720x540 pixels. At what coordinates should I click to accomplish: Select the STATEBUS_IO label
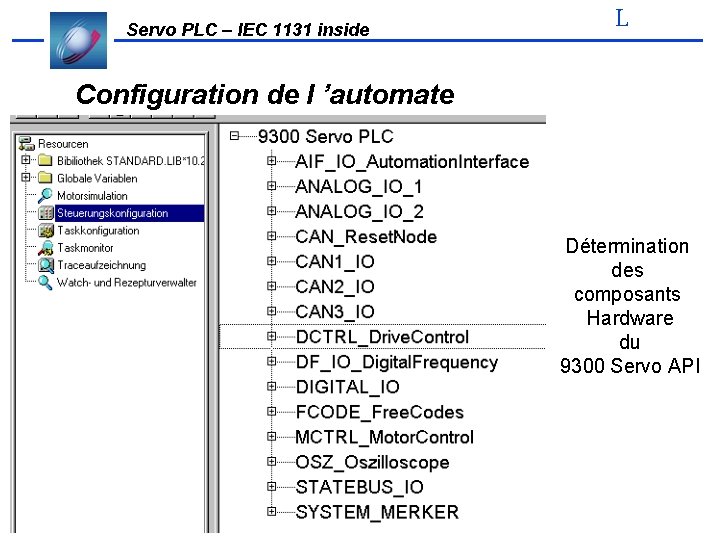point(359,487)
